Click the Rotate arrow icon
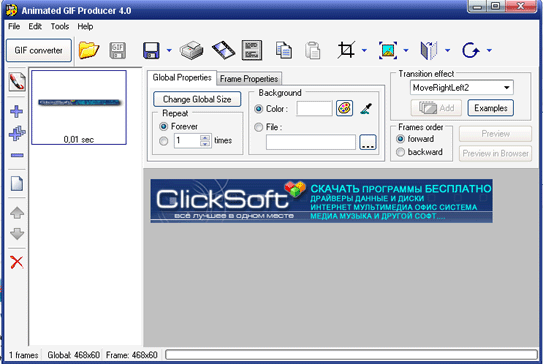The image size is (543, 364). [x=471, y=50]
